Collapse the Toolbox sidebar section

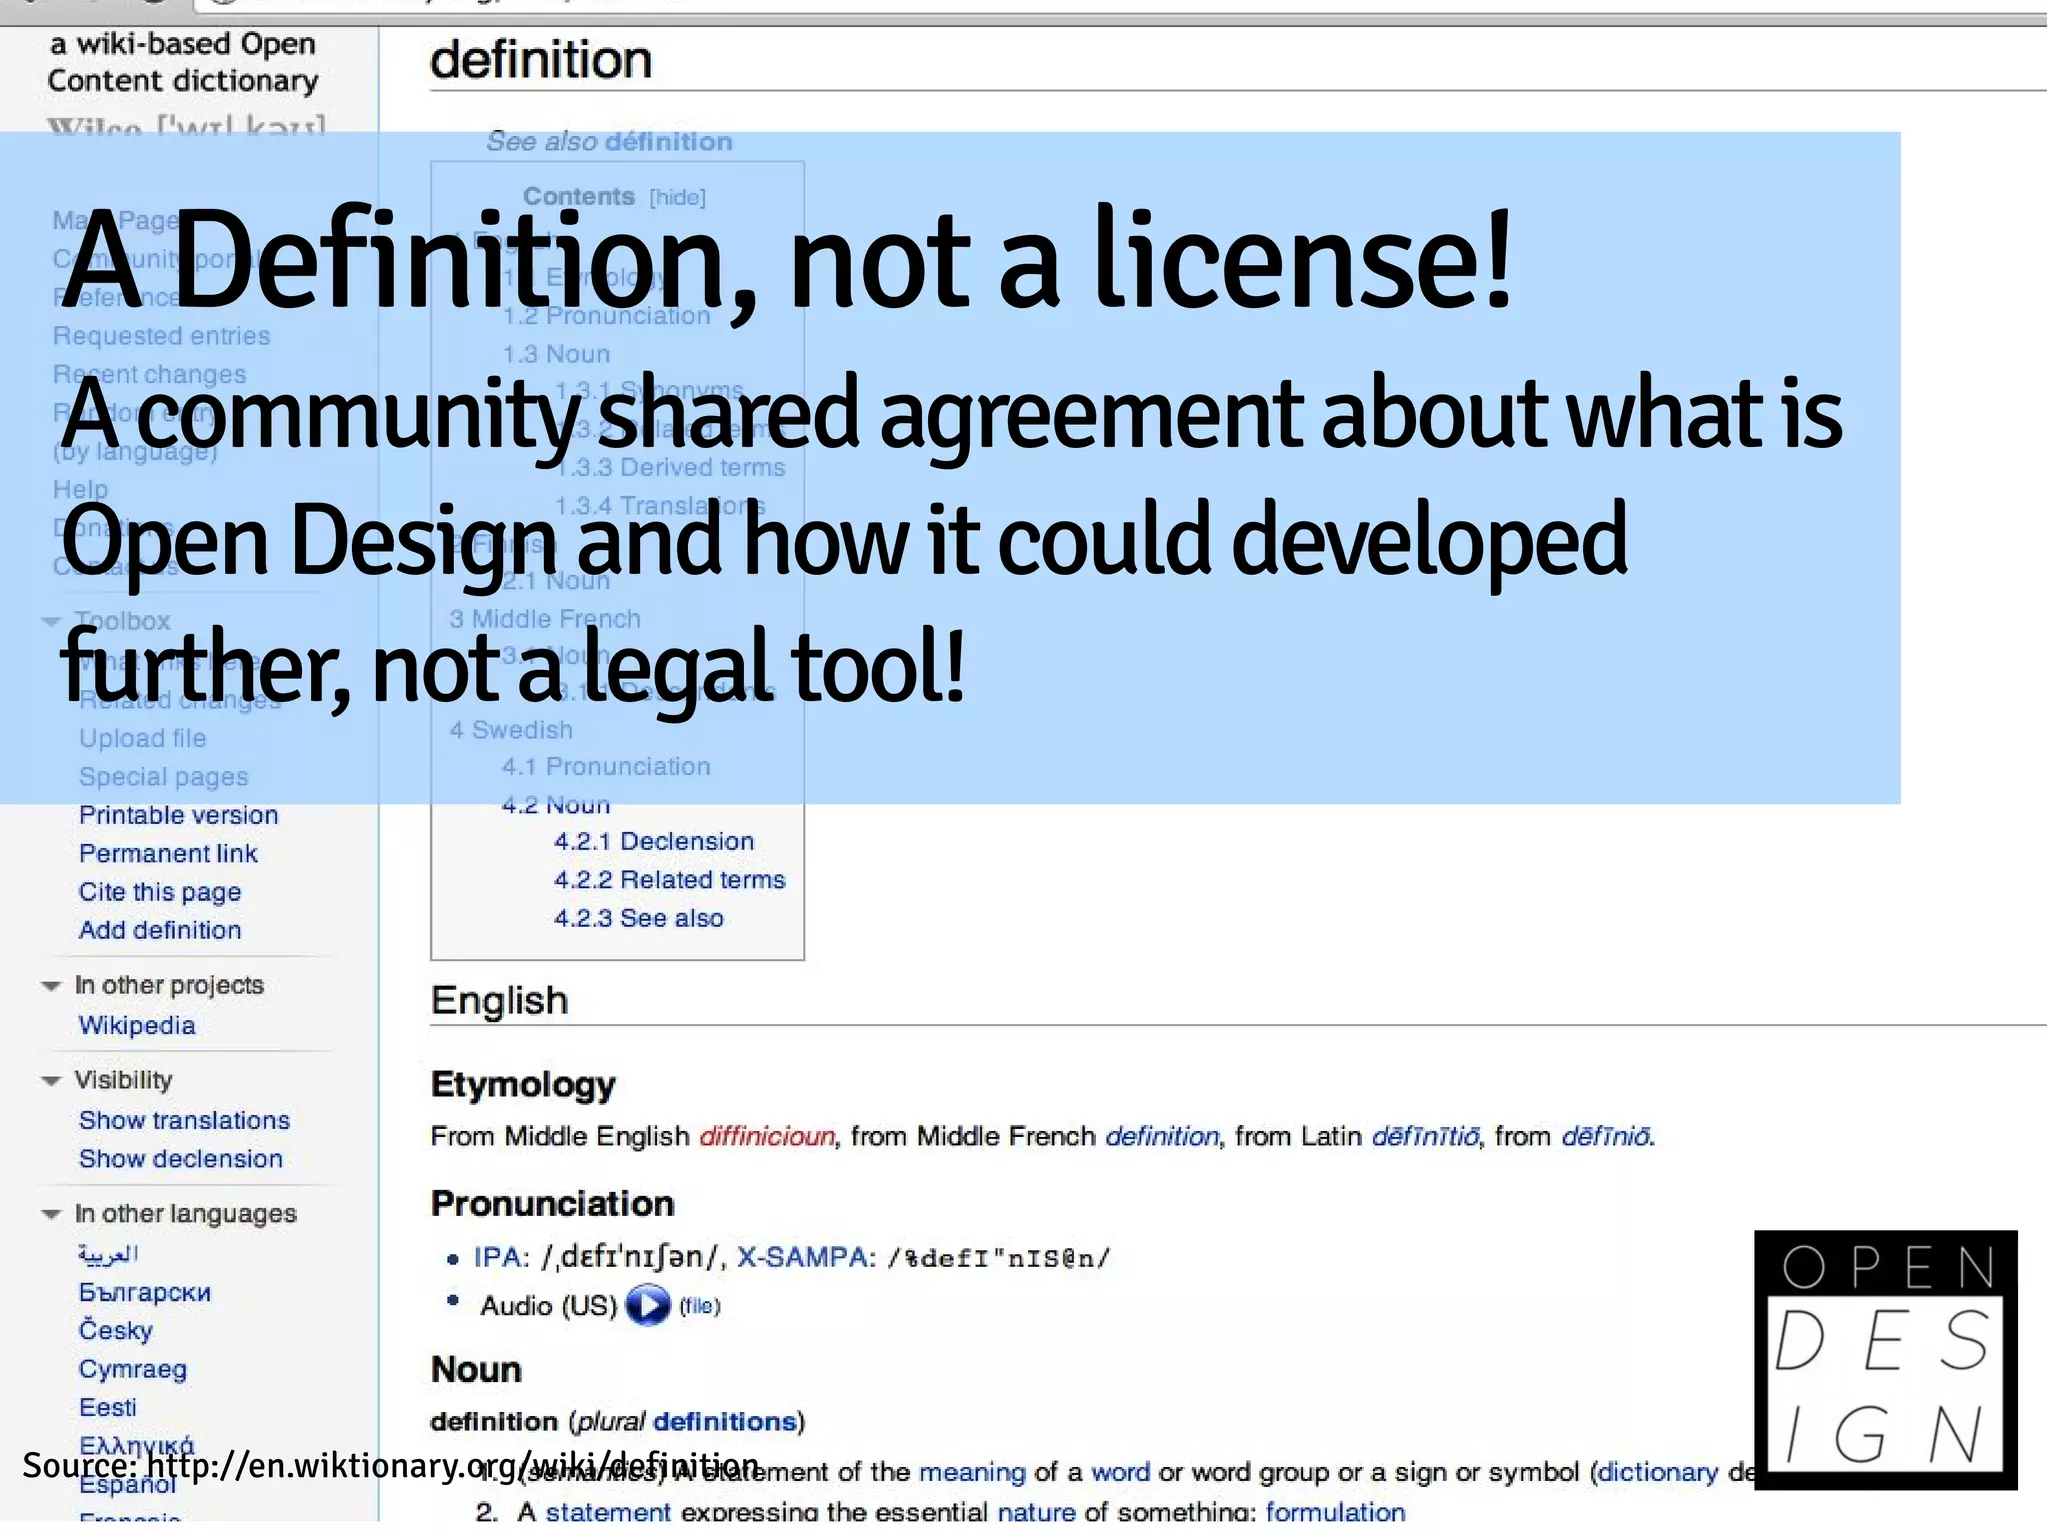tap(52, 621)
